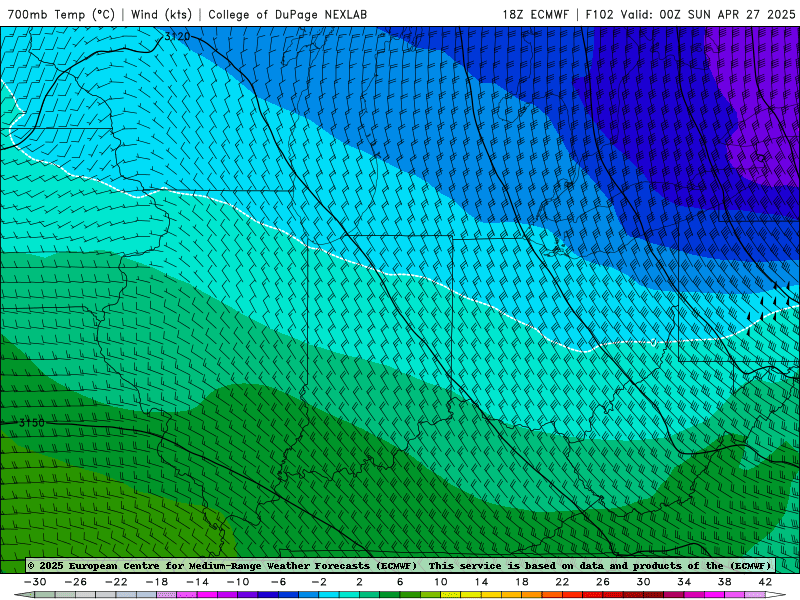Click the "22" color scale value
Image resolution: width=800 pixels, height=600 pixels.
[562, 582]
